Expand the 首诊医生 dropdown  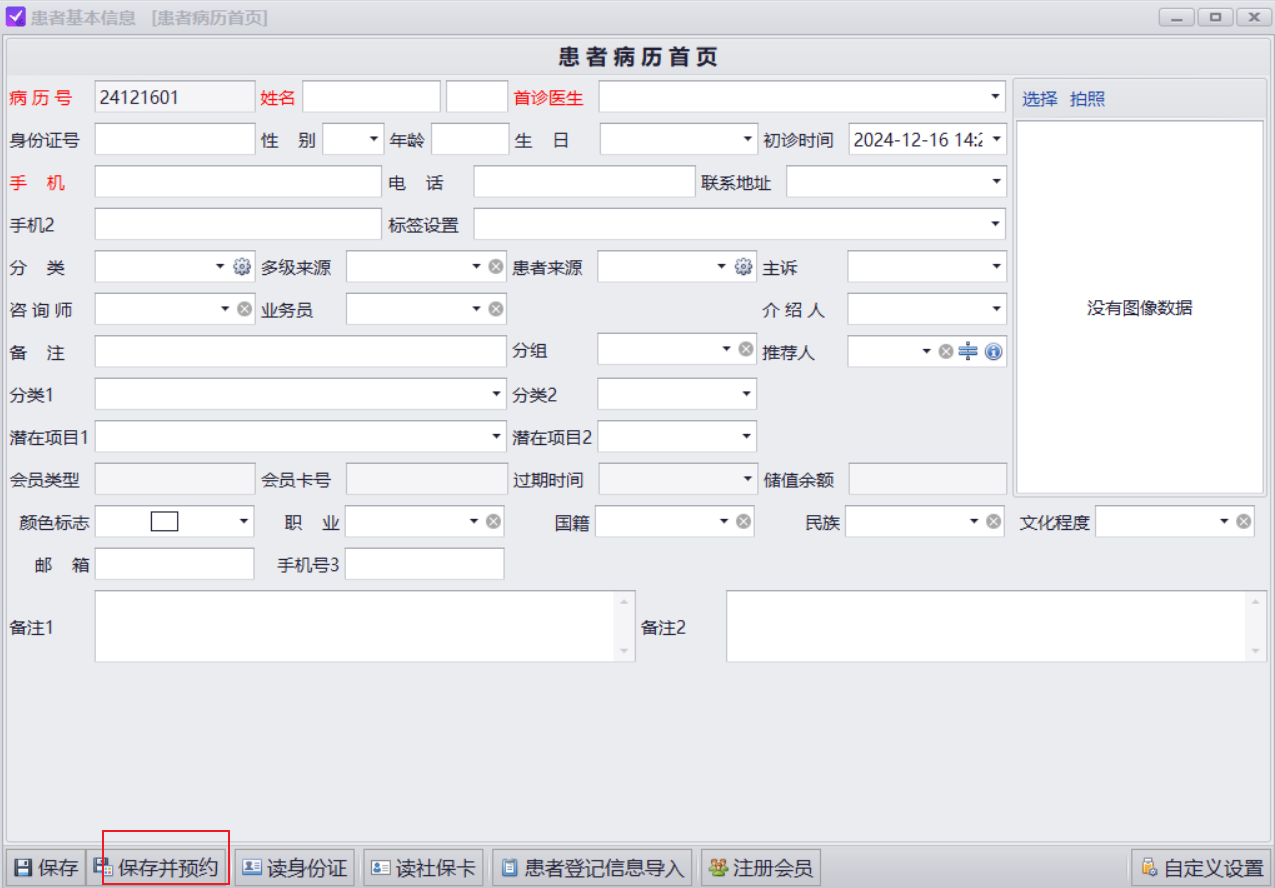coord(996,97)
